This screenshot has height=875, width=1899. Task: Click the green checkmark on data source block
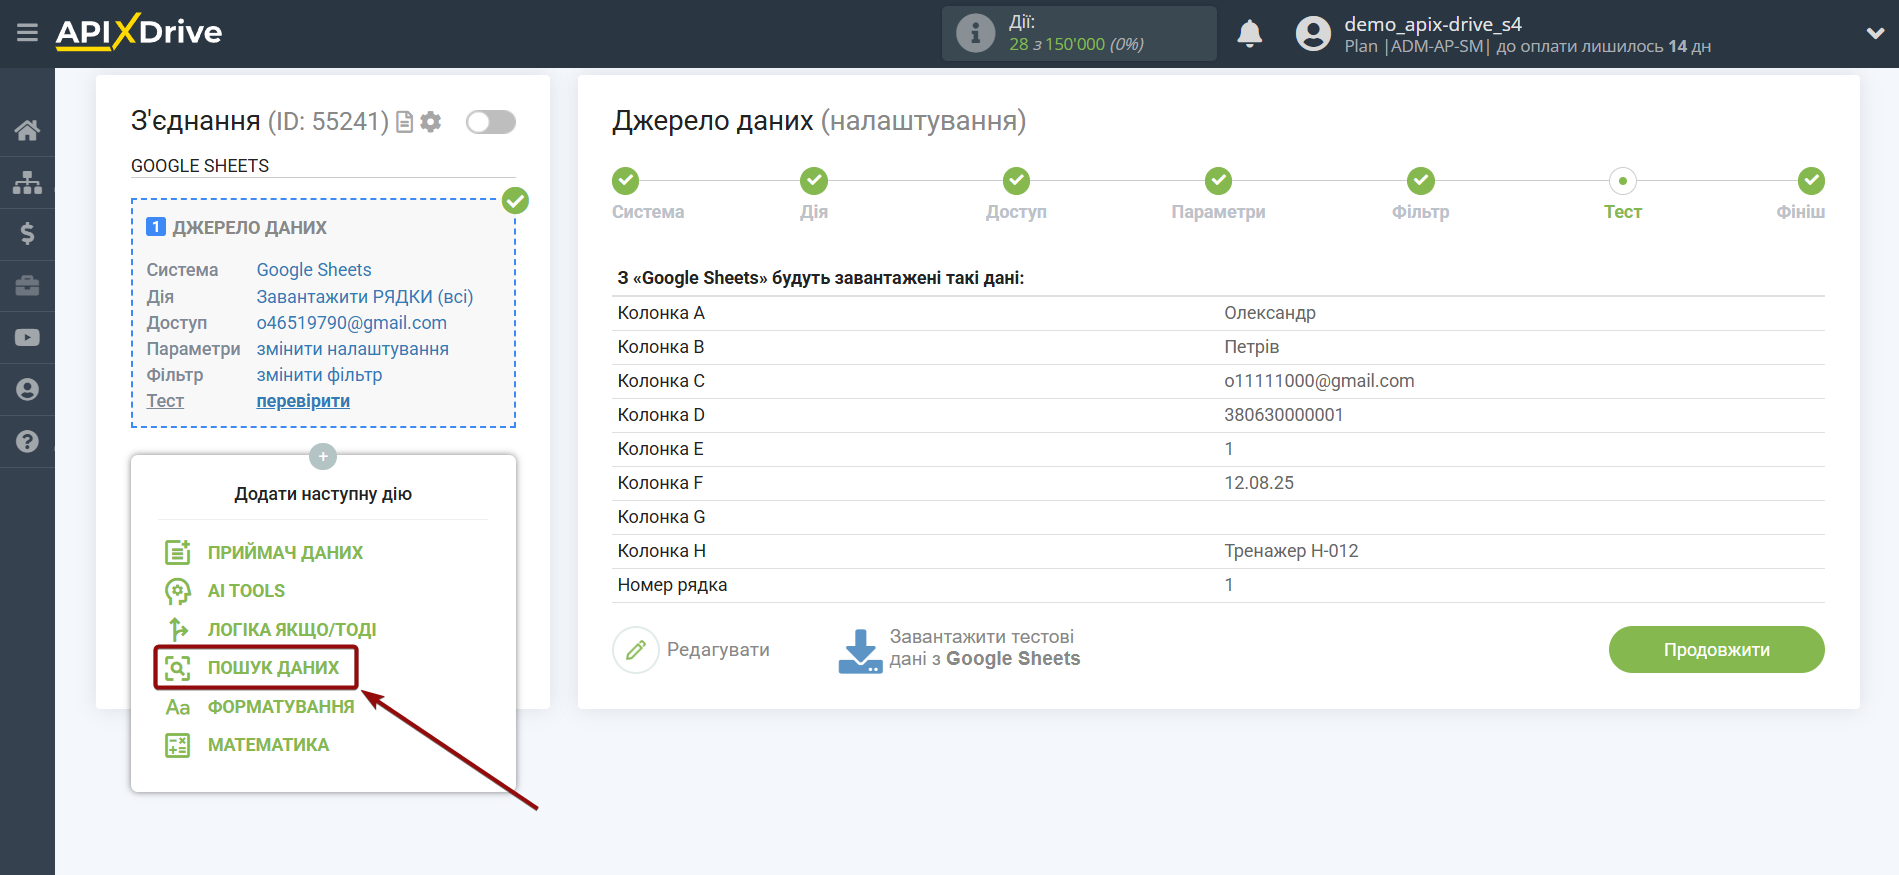pyautogui.click(x=515, y=200)
